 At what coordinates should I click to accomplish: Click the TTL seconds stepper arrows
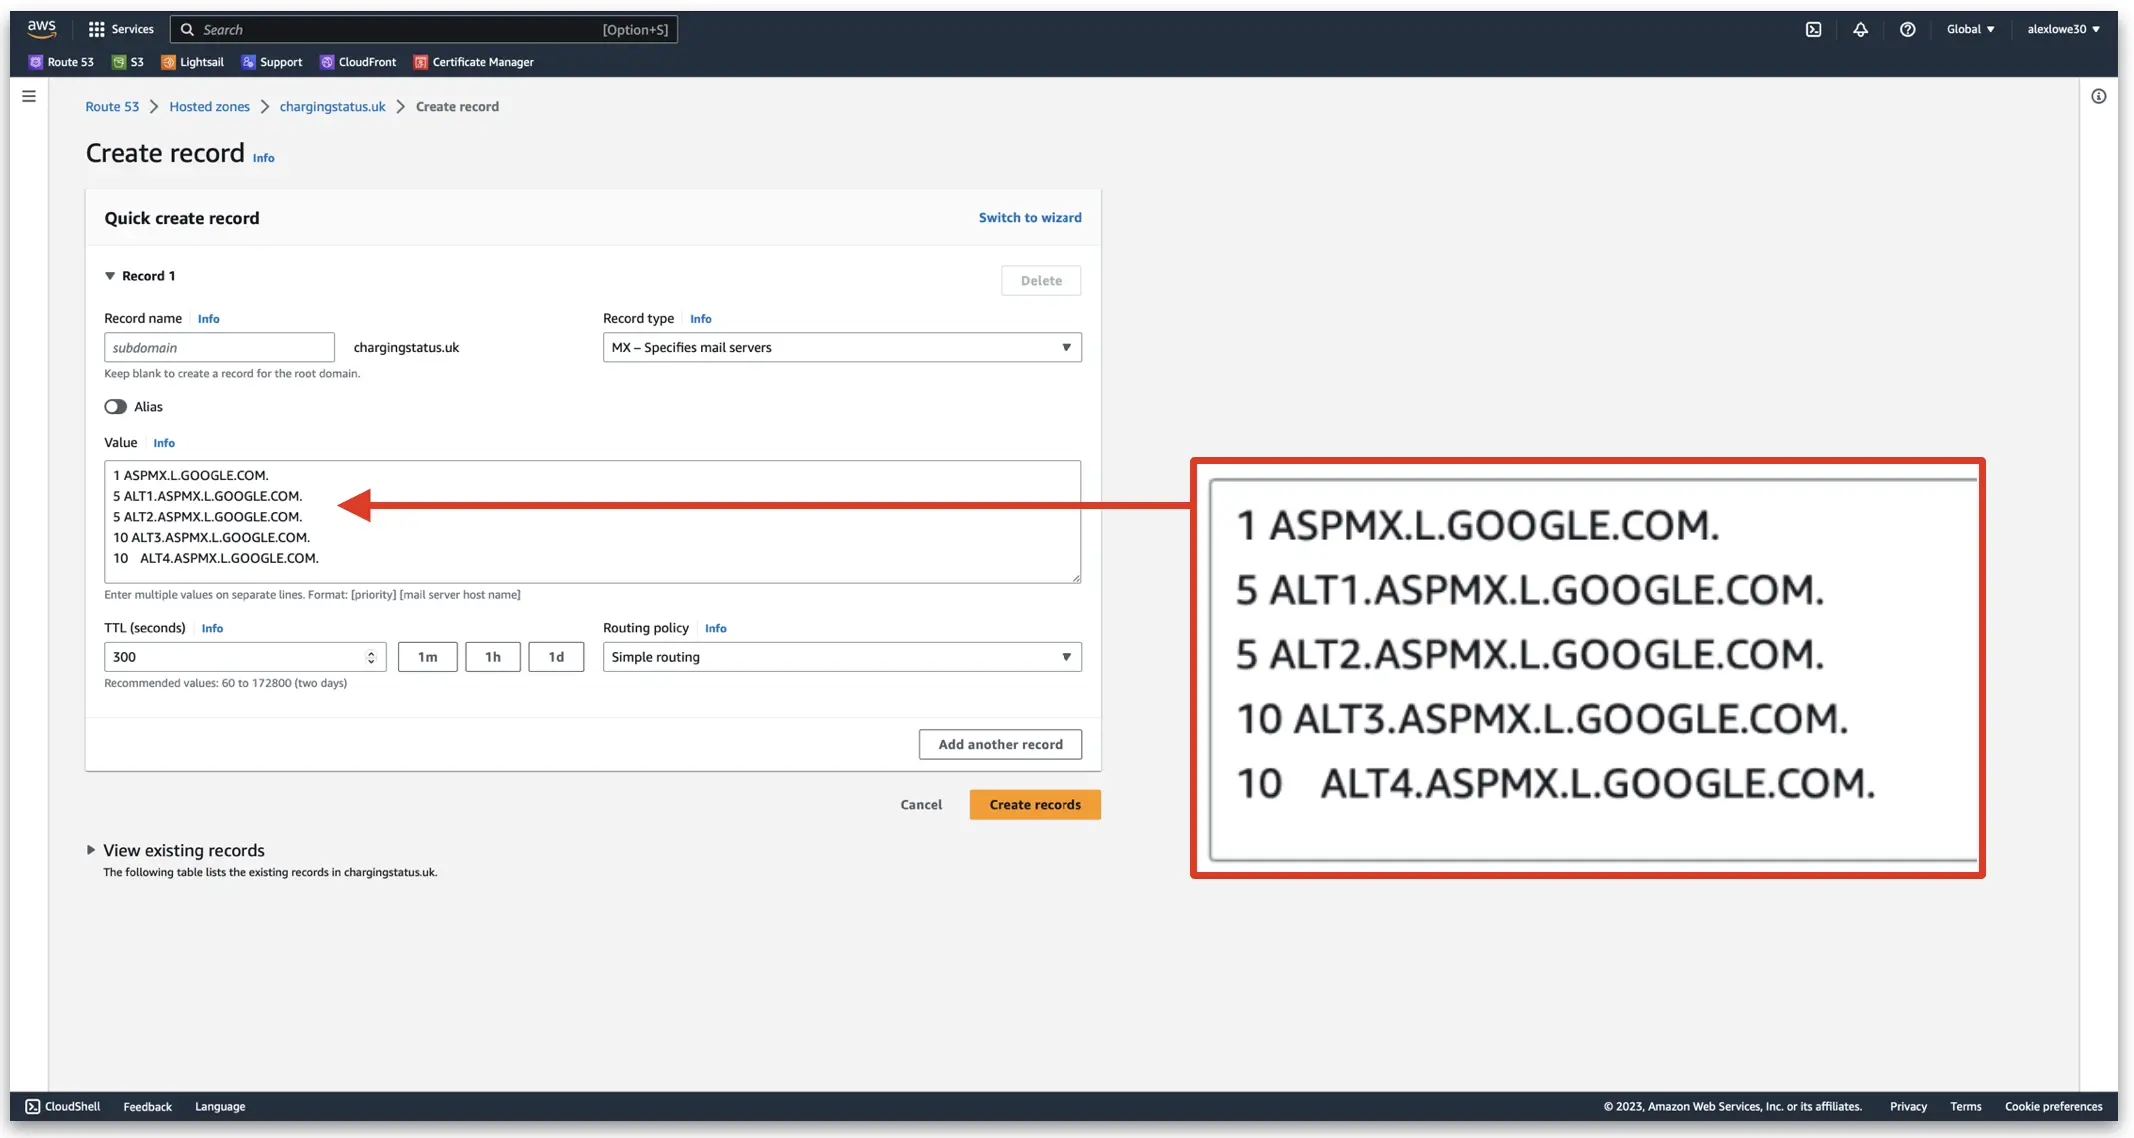click(371, 657)
